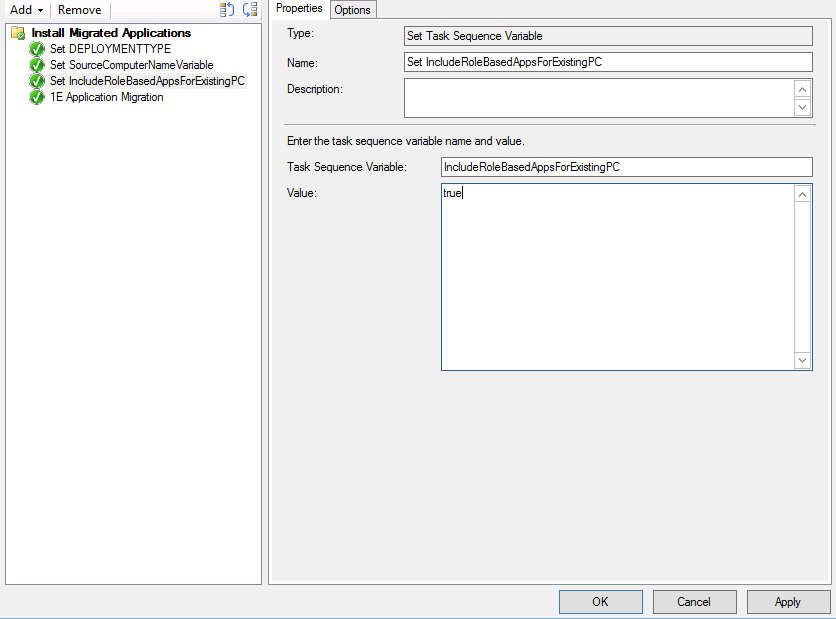Open the Add dropdown menu
The width and height of the screenshot is (836, 619).
pyautogui.click(x=26, y=10)
